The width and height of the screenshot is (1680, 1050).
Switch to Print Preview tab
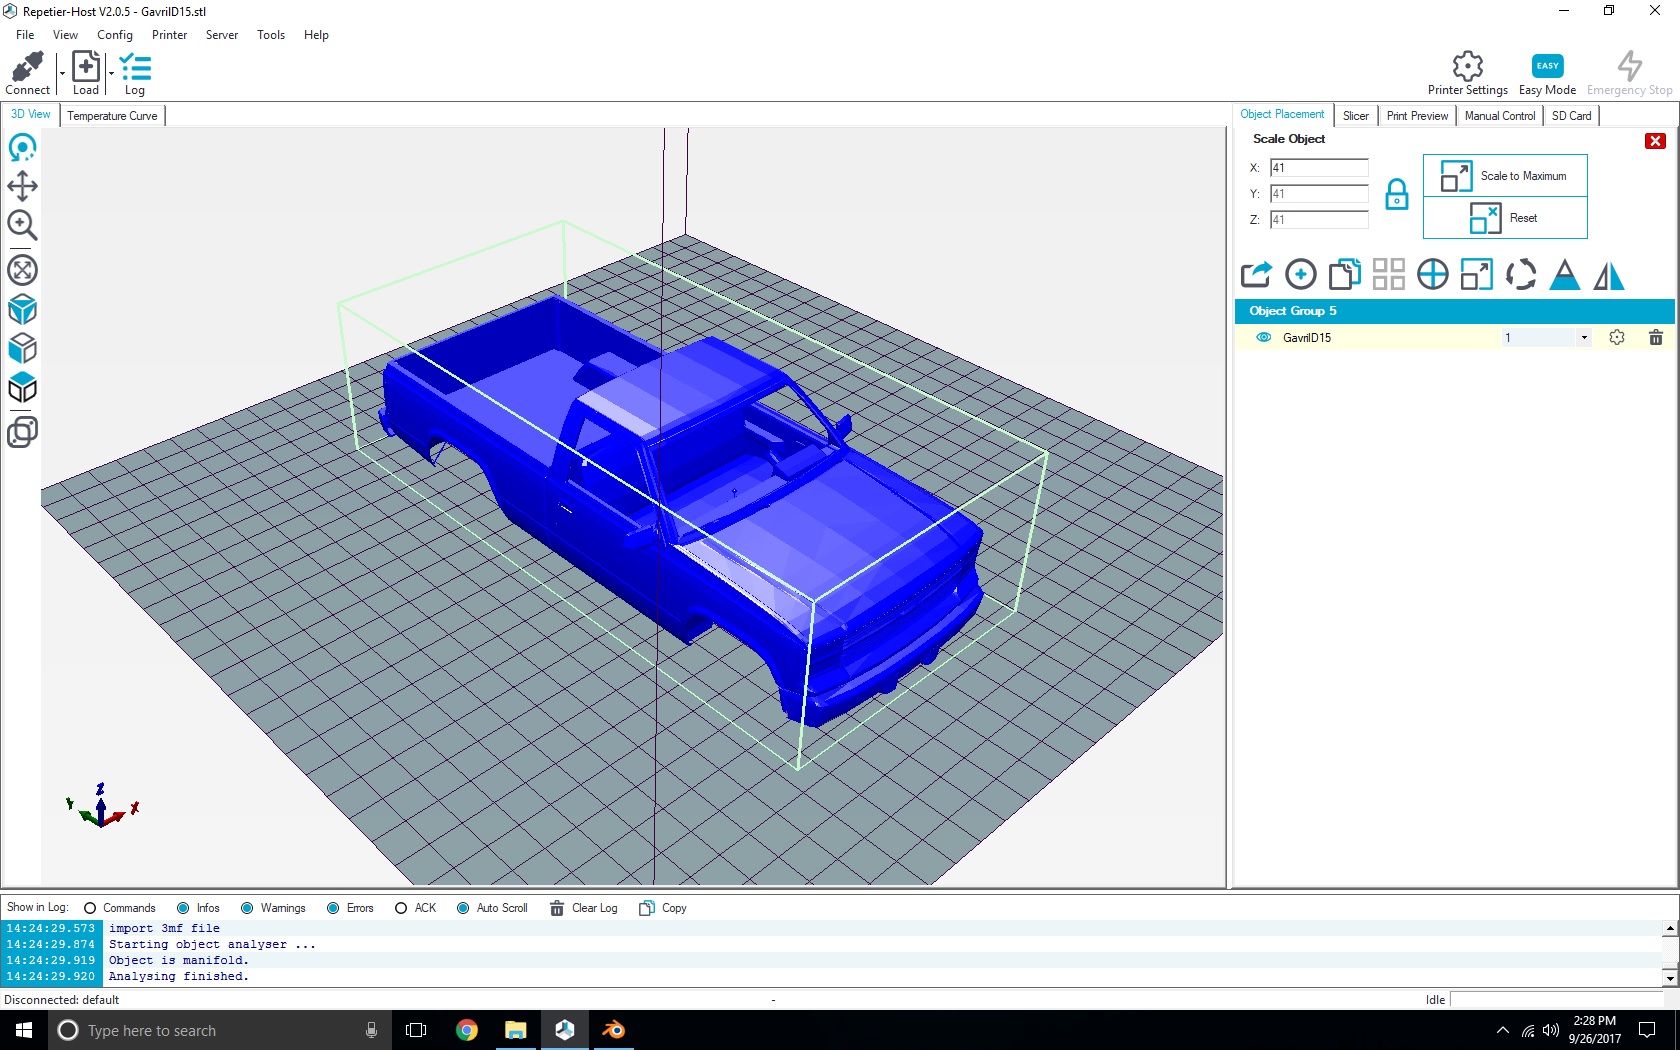pos(1417,116)
